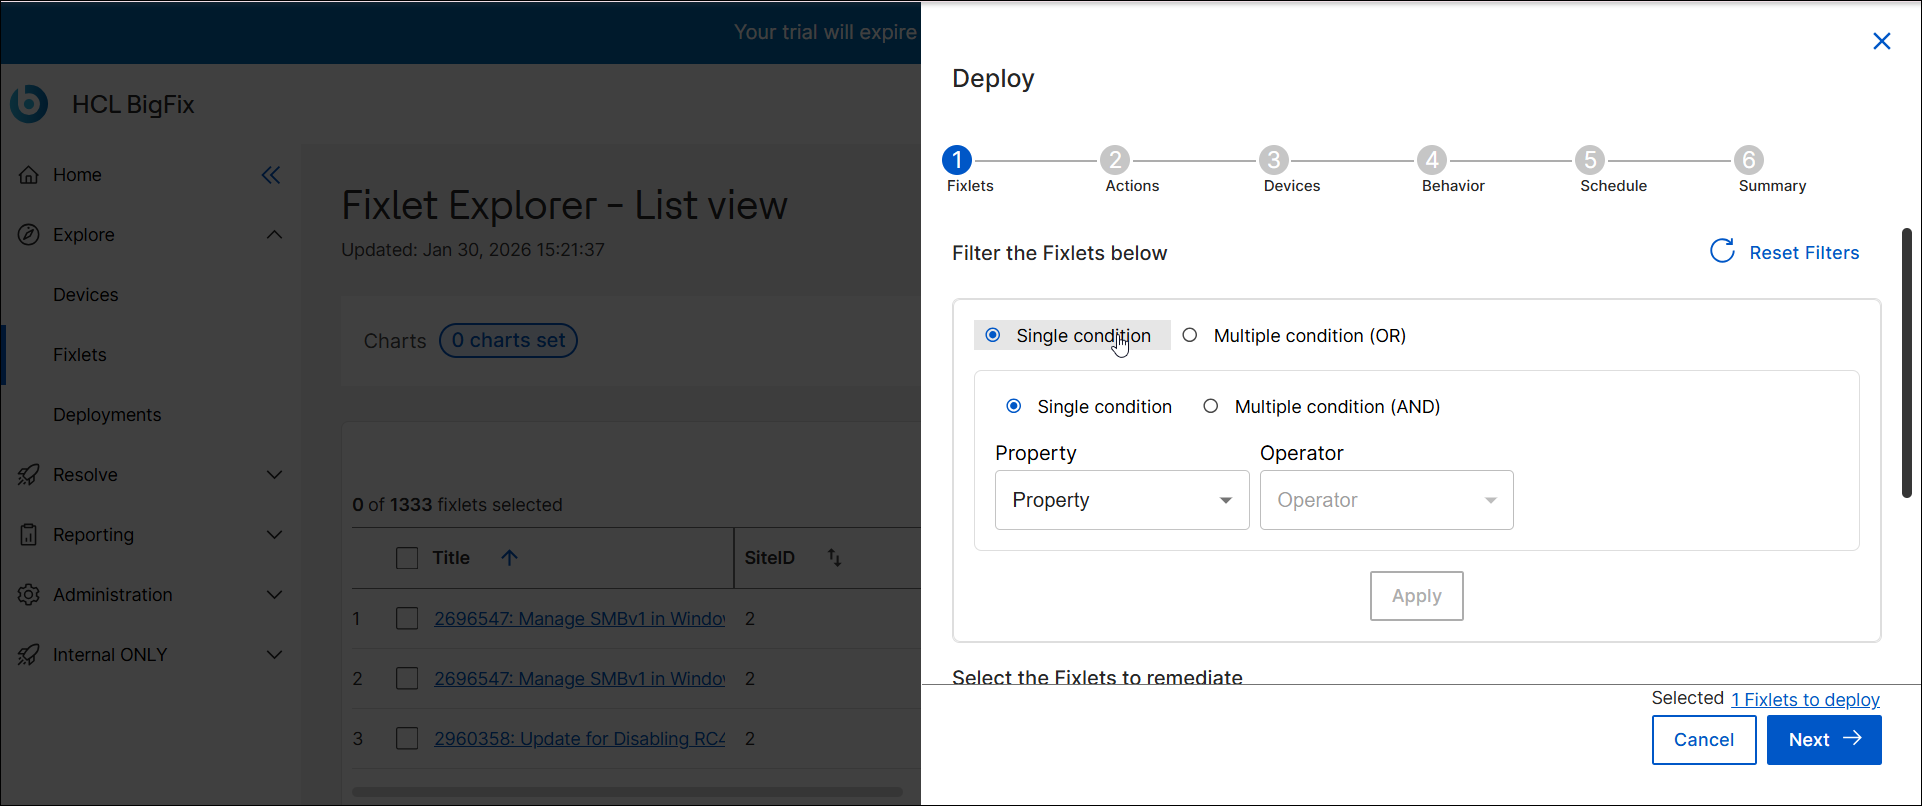Click the Reporting clipboard icon
Viewport: 1922px width, 806px height.
pos(29,535)
